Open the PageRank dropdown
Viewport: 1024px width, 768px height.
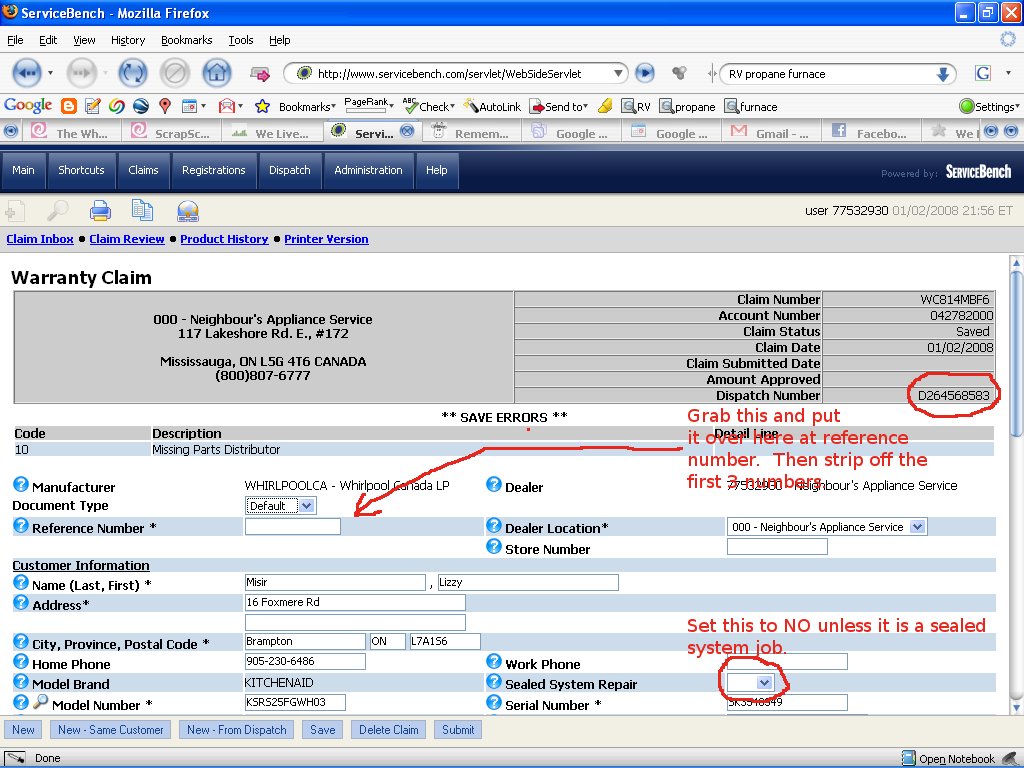coord(369,103)
